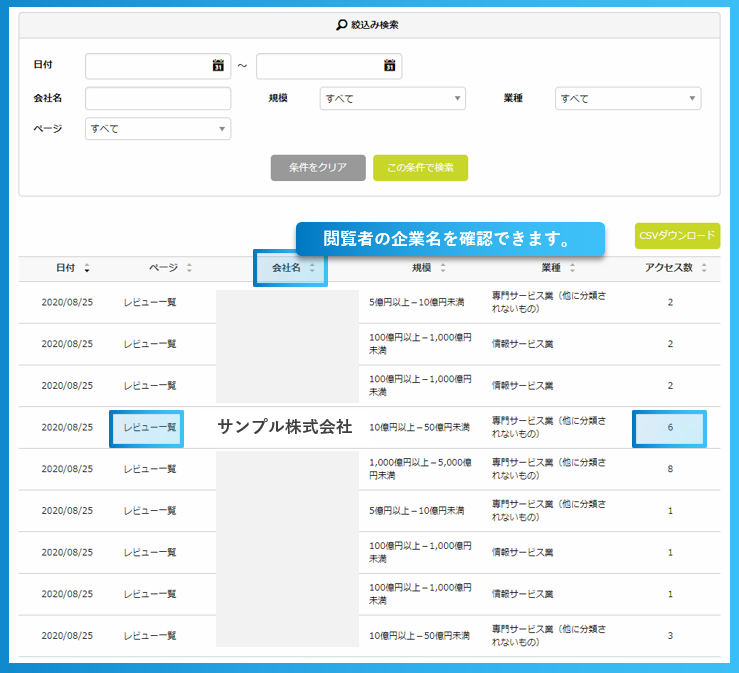Download data via CSVダウンロード button
Screen dimensions: 739x673
point(677,236)
